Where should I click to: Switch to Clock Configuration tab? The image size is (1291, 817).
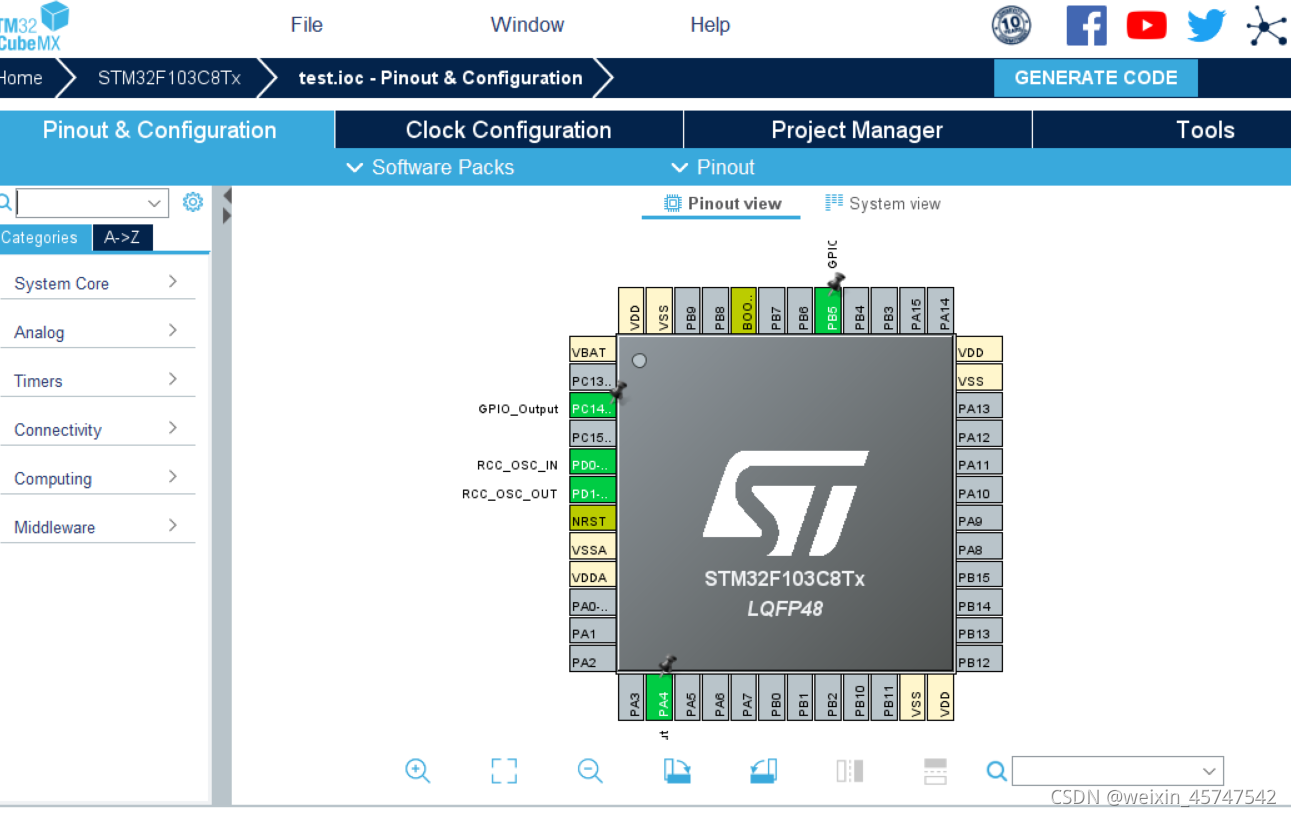click(x=508, y=130)
